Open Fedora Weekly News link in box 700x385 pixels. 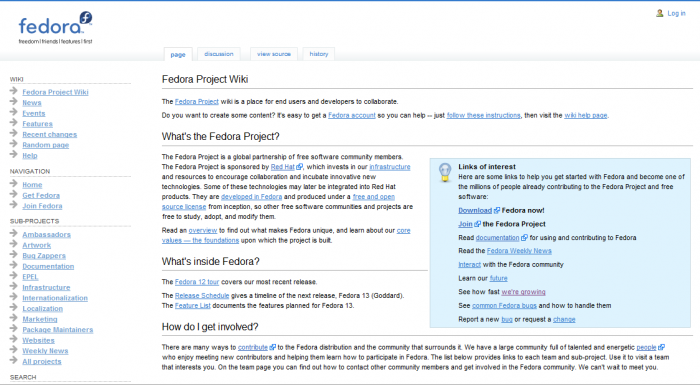[519, 251]
